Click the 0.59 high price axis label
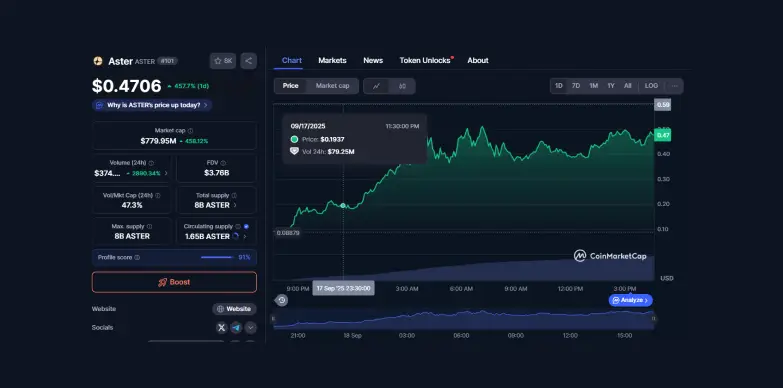The height and width of the screenshot is (388, 783). tap(663, 104)
